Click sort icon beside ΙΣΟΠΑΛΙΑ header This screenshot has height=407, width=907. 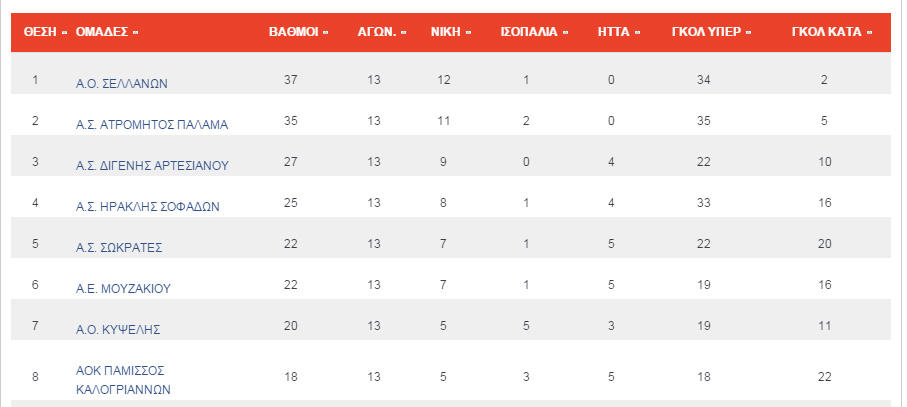565,33
